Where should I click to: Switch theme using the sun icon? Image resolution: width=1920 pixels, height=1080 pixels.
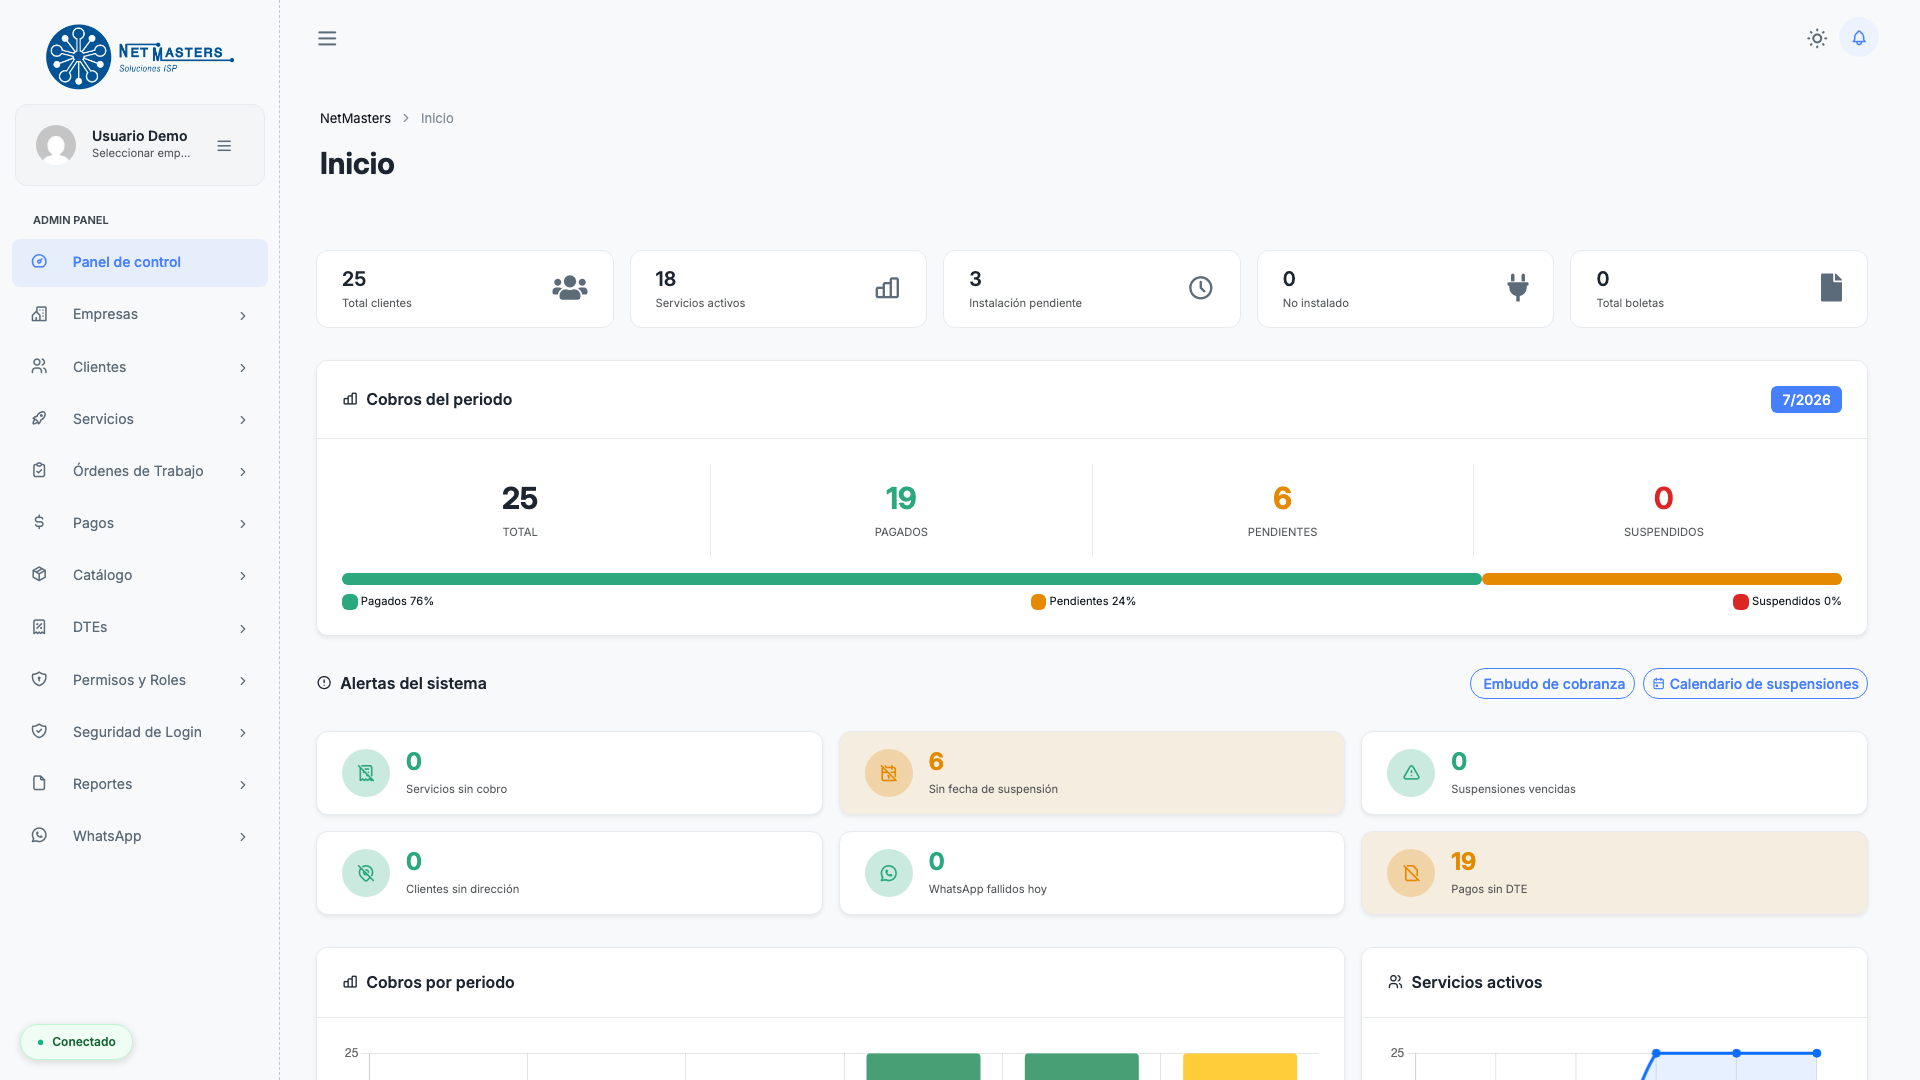(x=1817, y=38)
